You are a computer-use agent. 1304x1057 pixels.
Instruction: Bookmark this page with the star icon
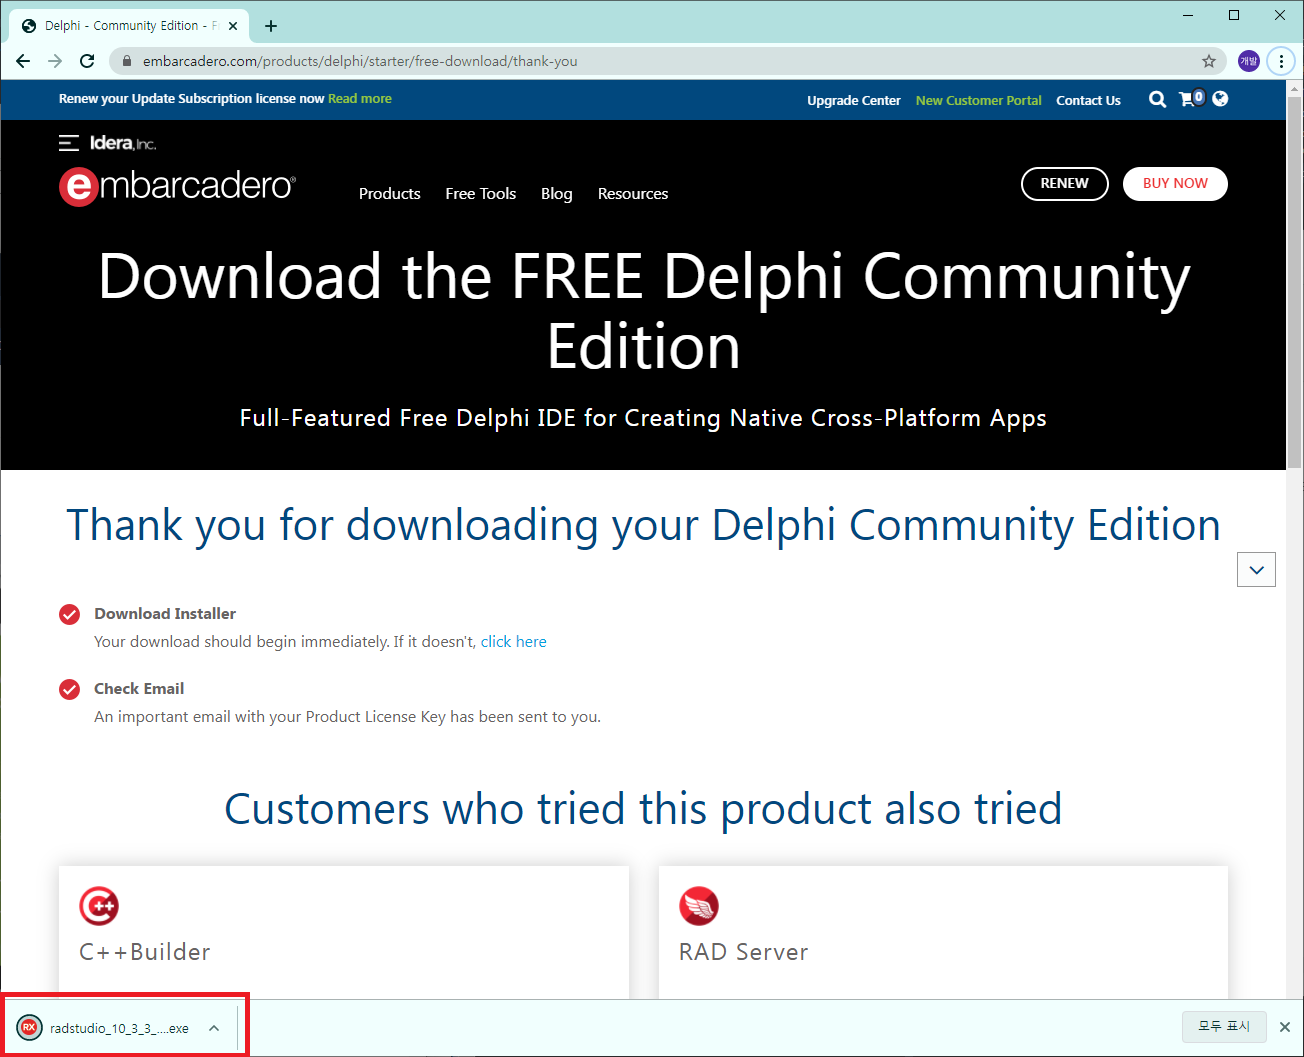pos(1209,61)
